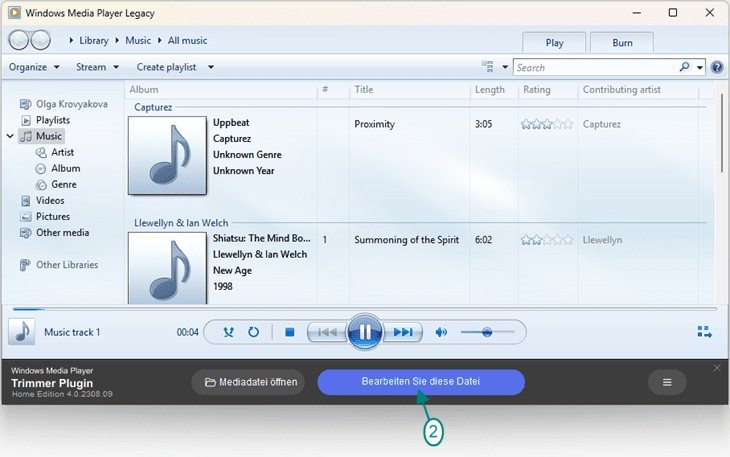Turn on shuffle playback
Screen dimensions: 730x457
pyautogui.click(x=228, y=332)
